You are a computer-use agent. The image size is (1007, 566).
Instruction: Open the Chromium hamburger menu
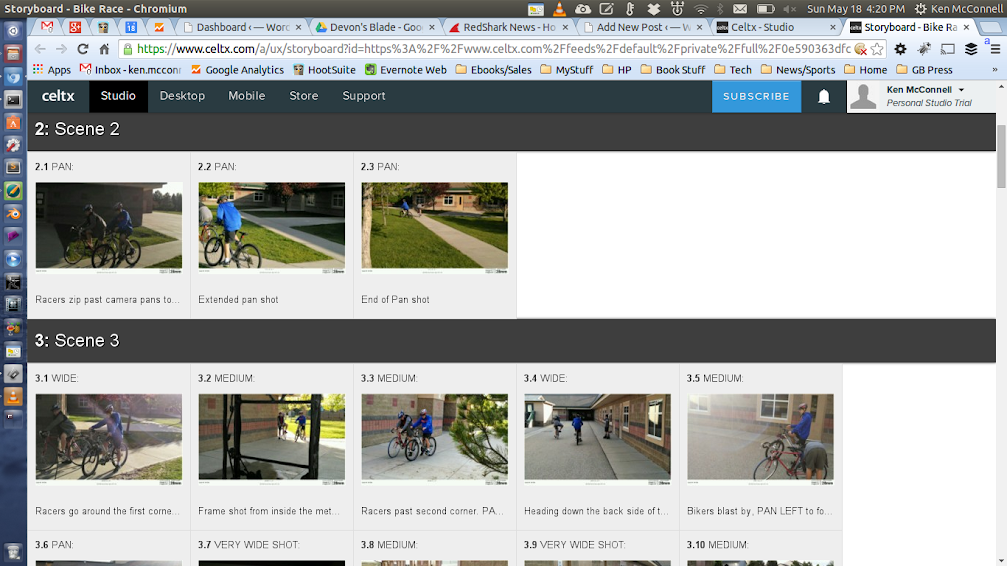point(995,49)
